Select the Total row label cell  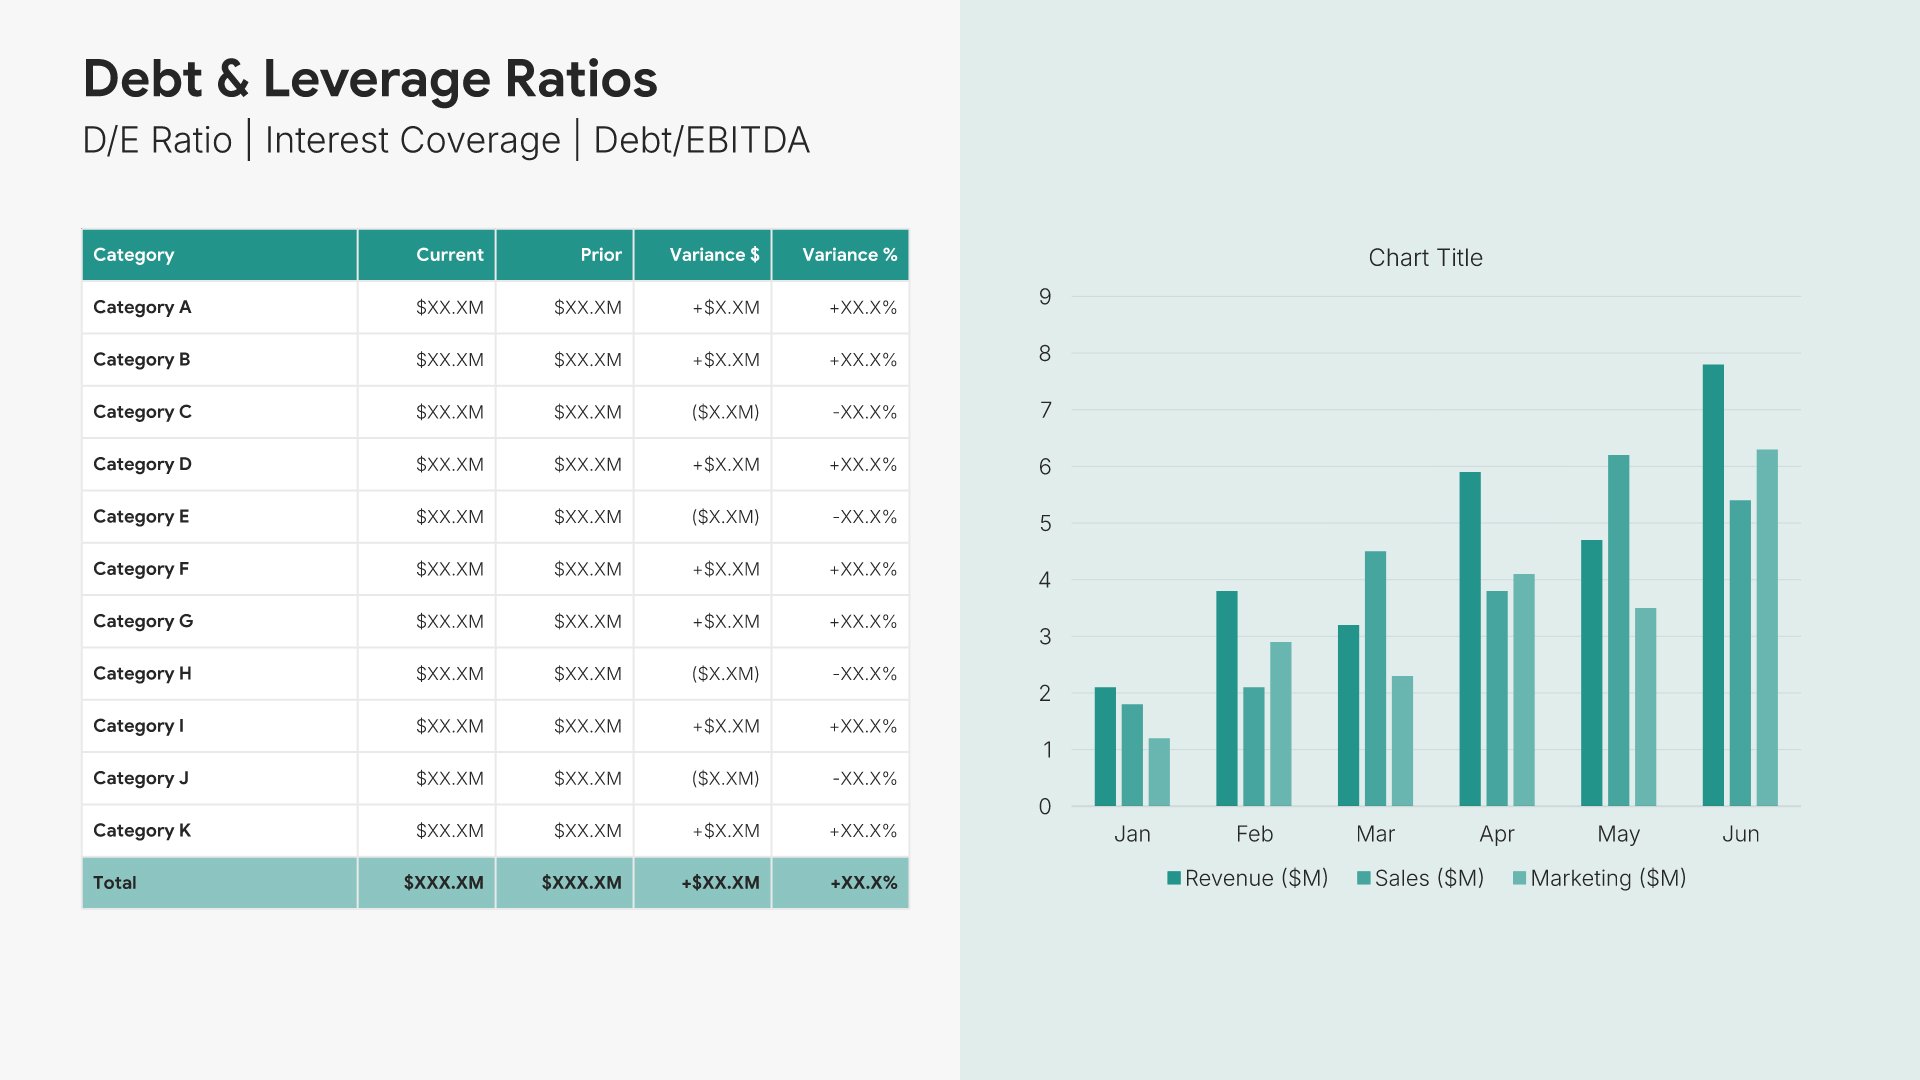point(115,883)
